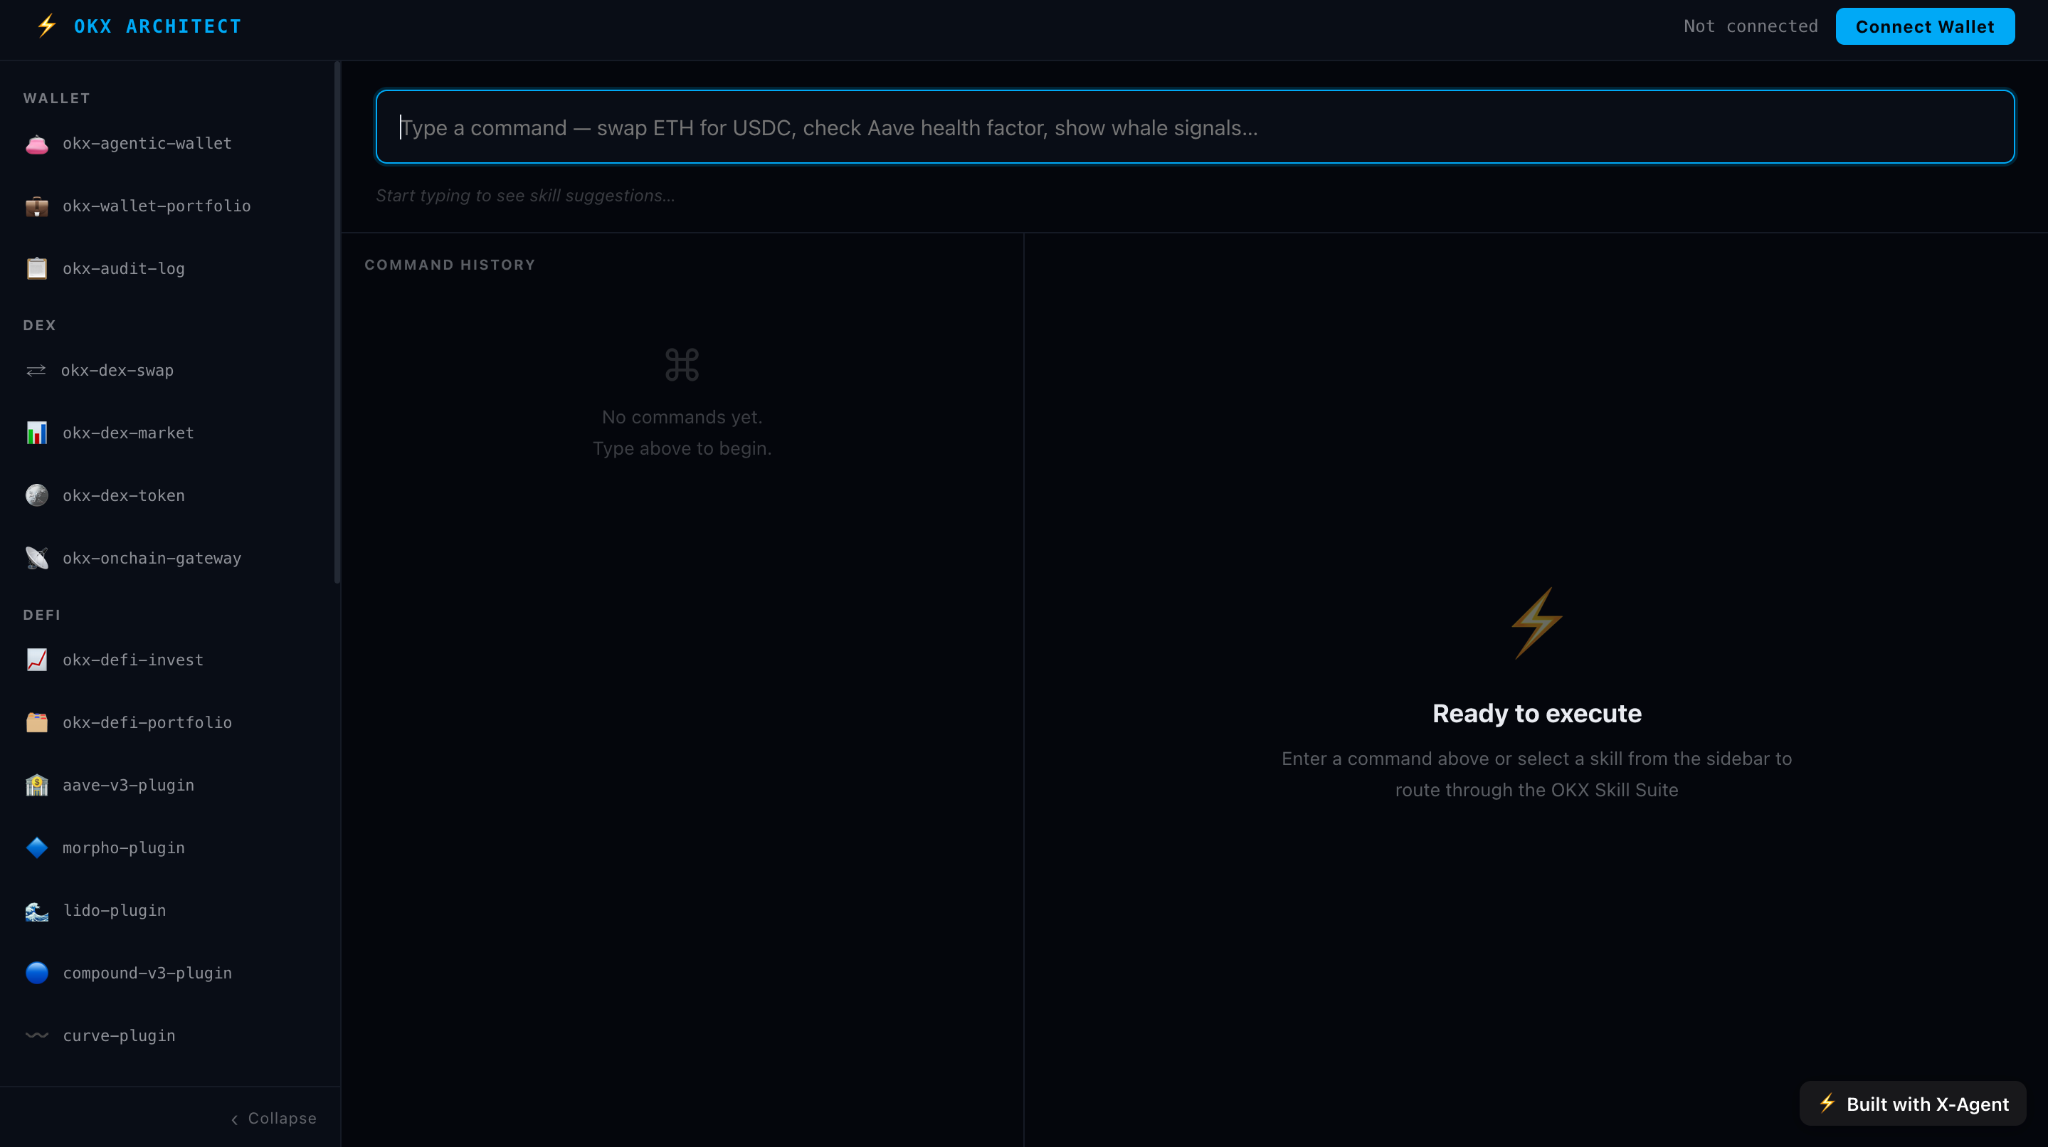Click the sidebar vertical scrollbar

[x=337, y=322]
